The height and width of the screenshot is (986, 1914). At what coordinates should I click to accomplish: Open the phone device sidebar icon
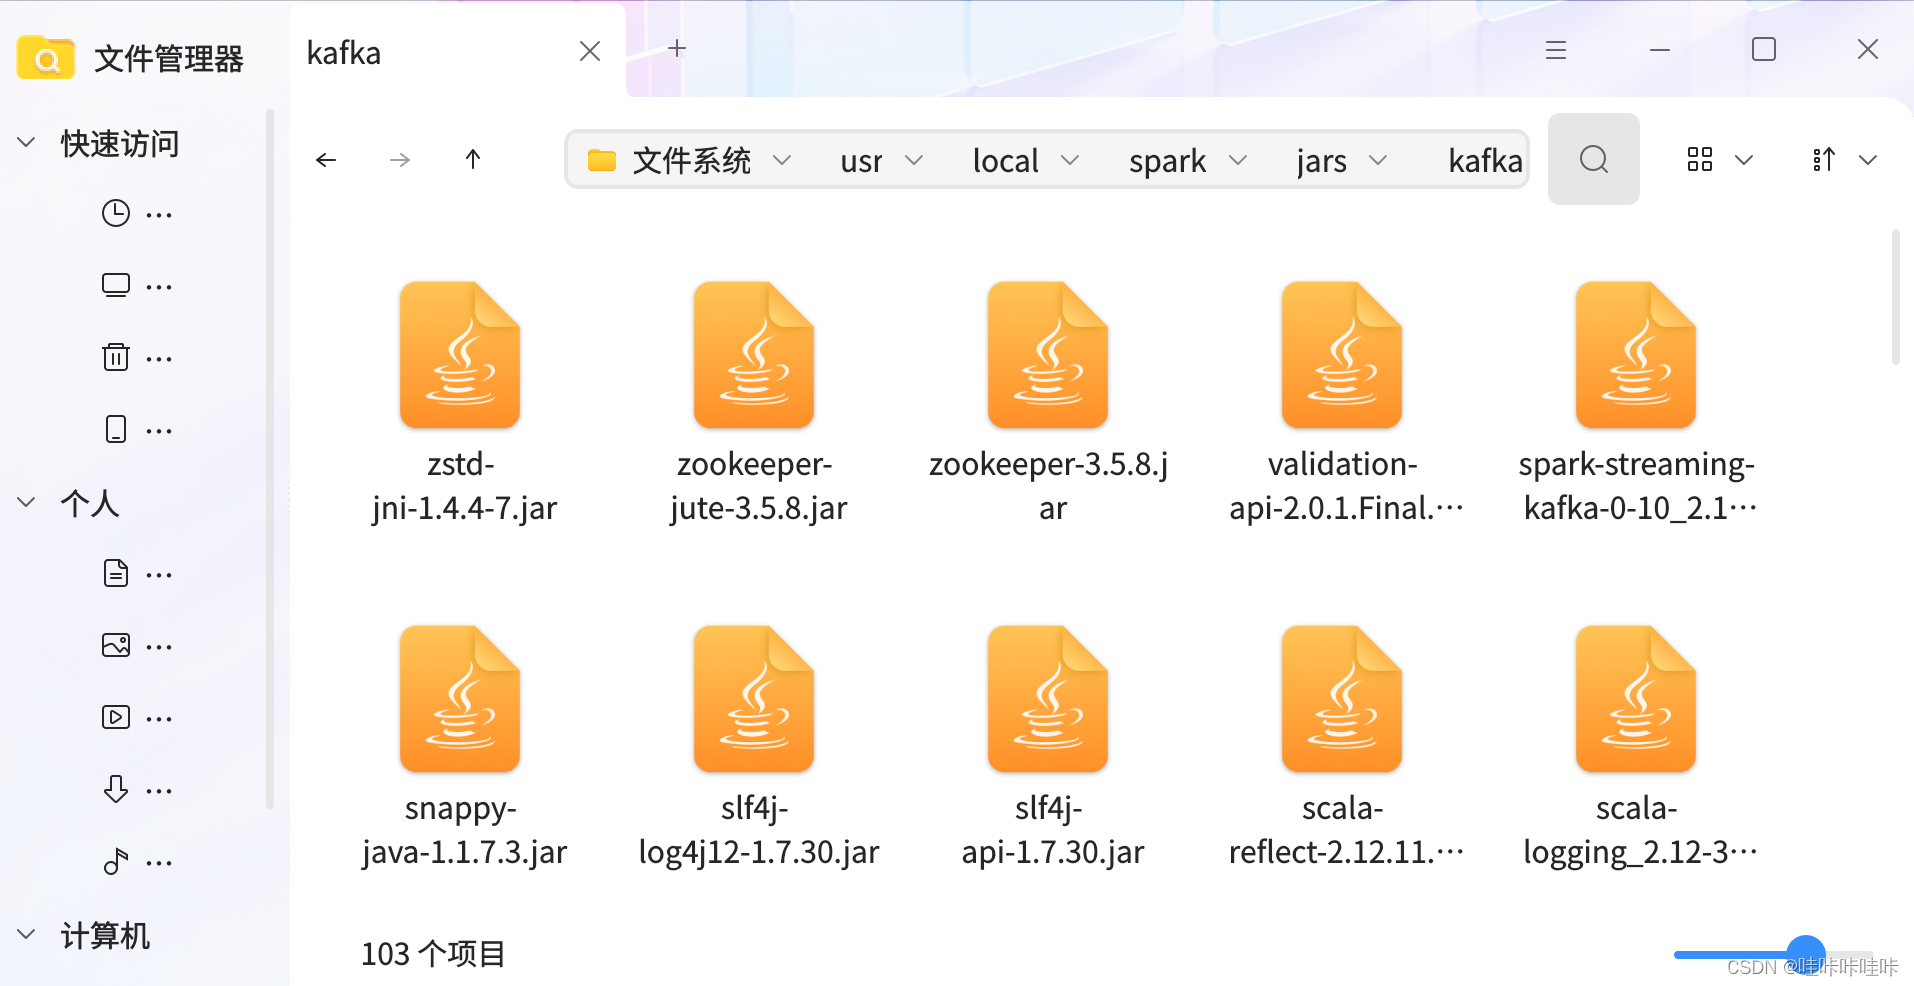(x=116, y=429)
